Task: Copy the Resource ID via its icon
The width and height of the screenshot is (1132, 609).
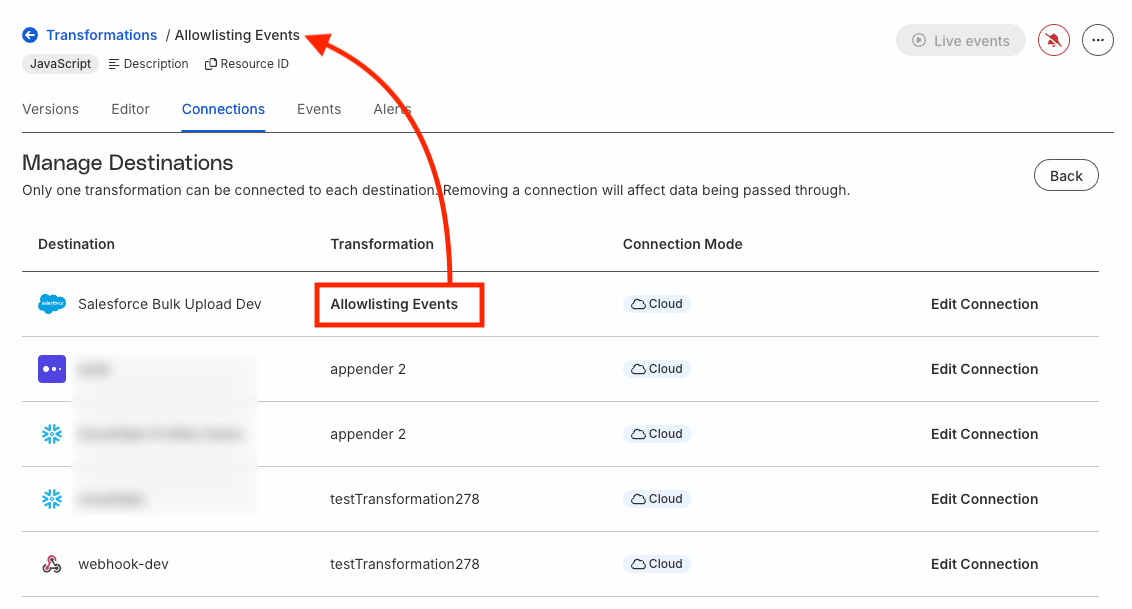Action: (211, 64)
